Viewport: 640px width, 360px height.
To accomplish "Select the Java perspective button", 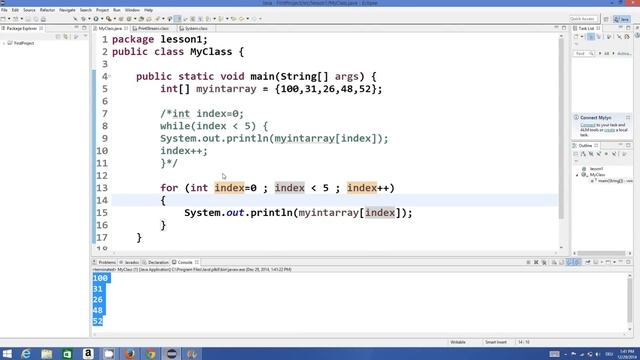I will click(x=622, y=19).
